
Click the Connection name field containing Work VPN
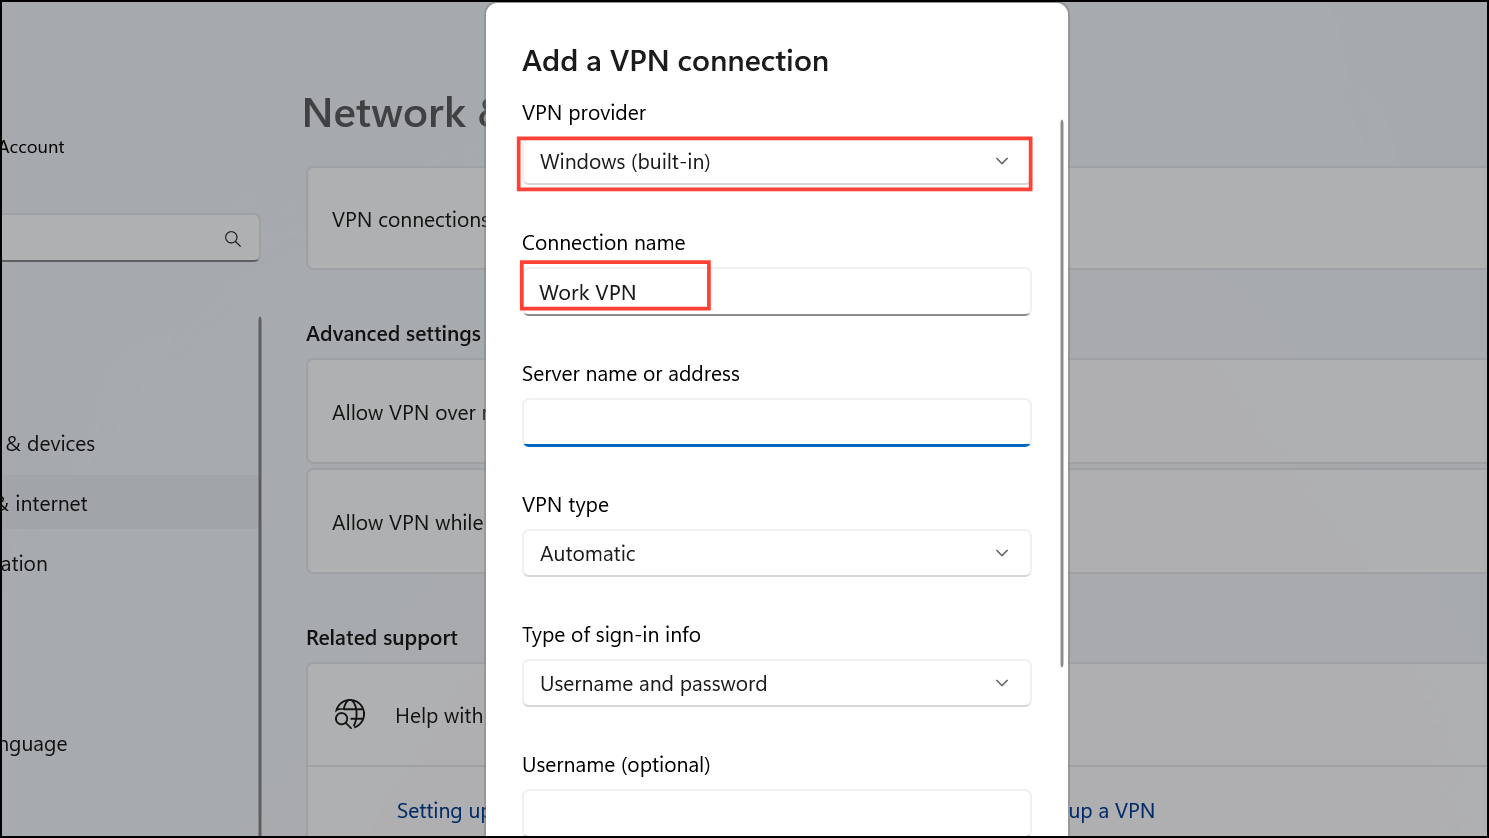pos(775,292)
